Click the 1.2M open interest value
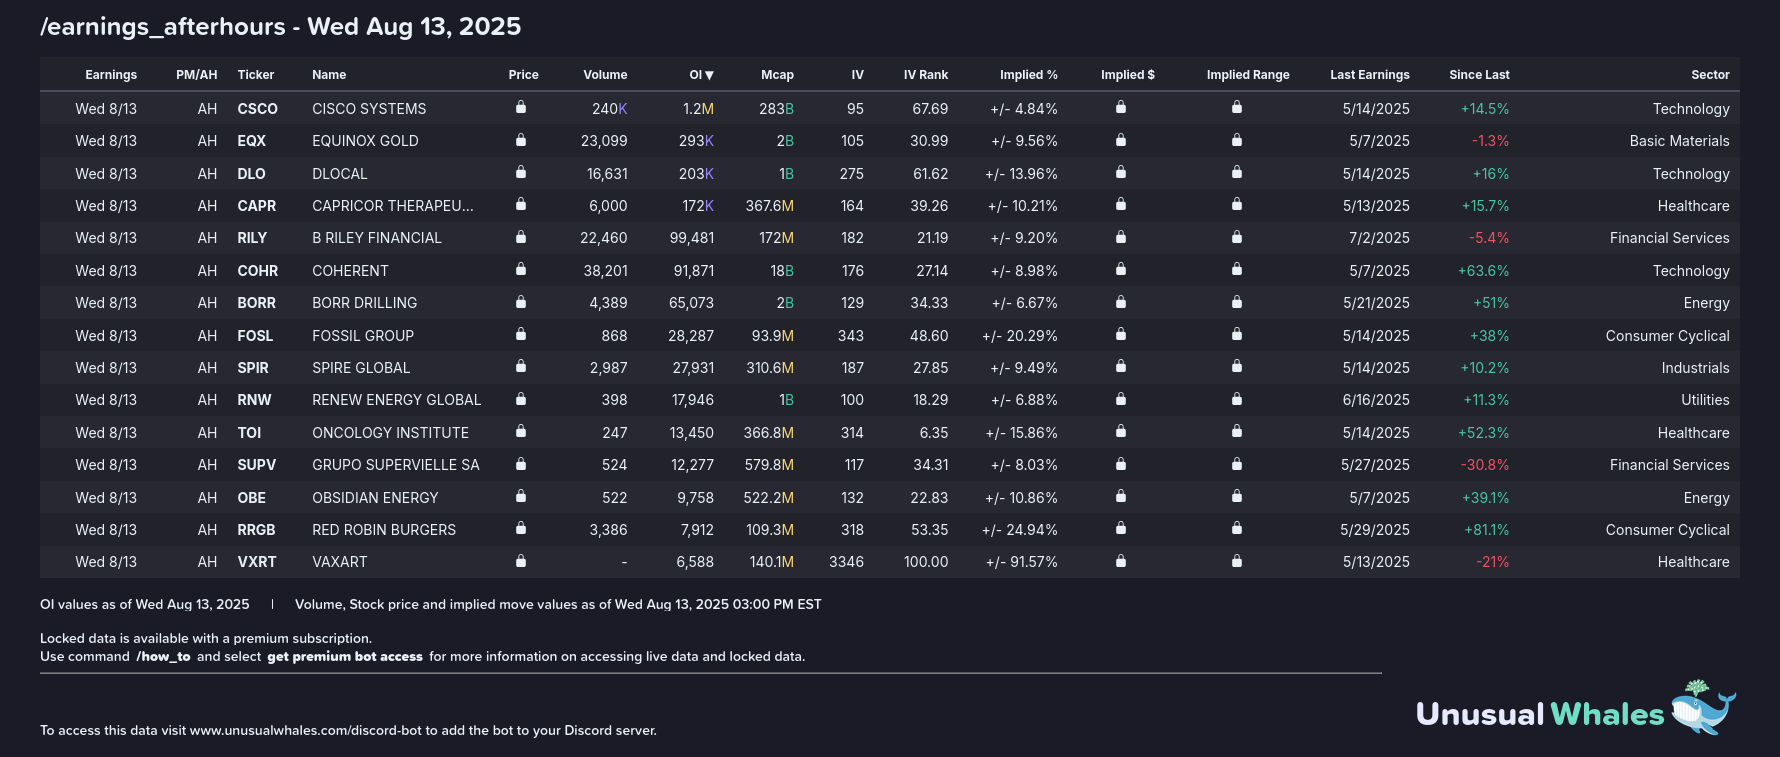Image resolution: width=1780 pixels, height=757 pixels. [x=698, y=109]
